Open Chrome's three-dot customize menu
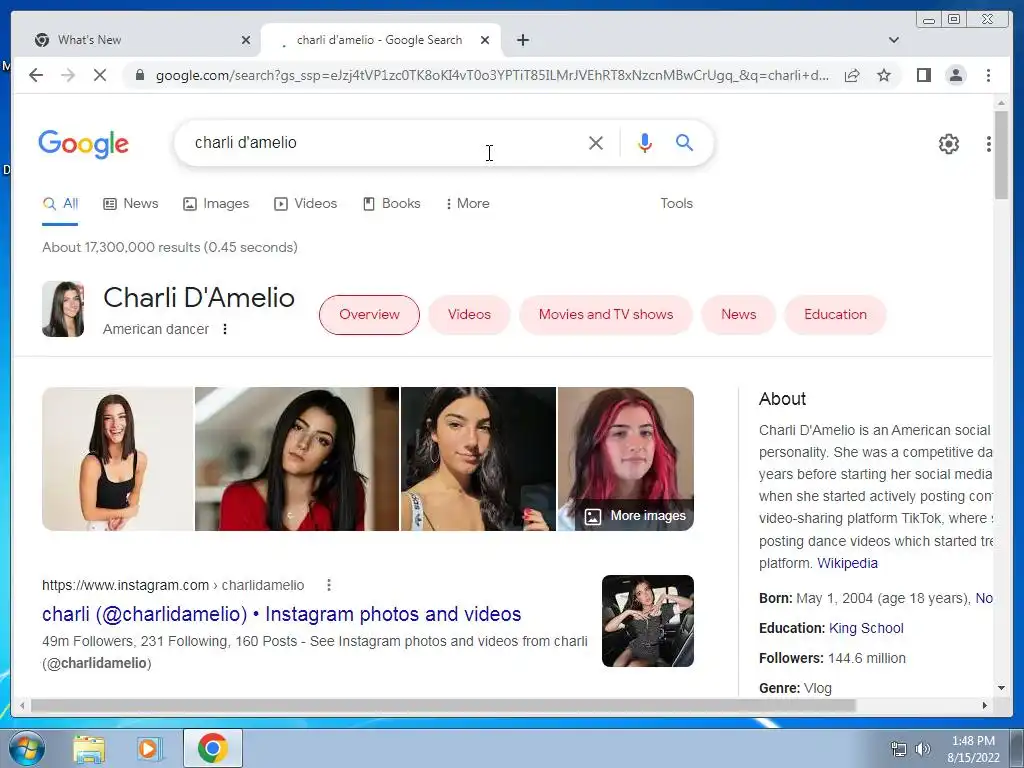1024x768 pixels. pos(988,75)
